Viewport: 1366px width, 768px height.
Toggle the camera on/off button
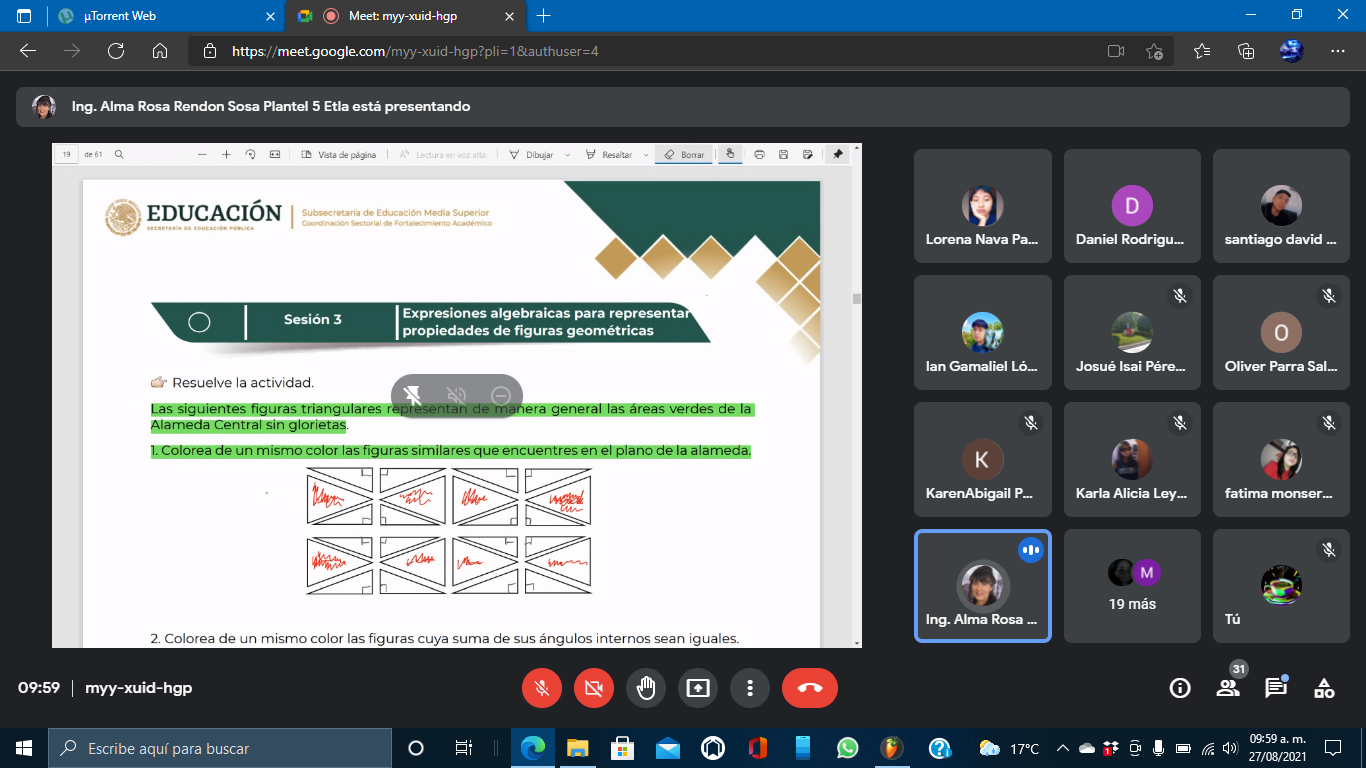pos(594,688)
